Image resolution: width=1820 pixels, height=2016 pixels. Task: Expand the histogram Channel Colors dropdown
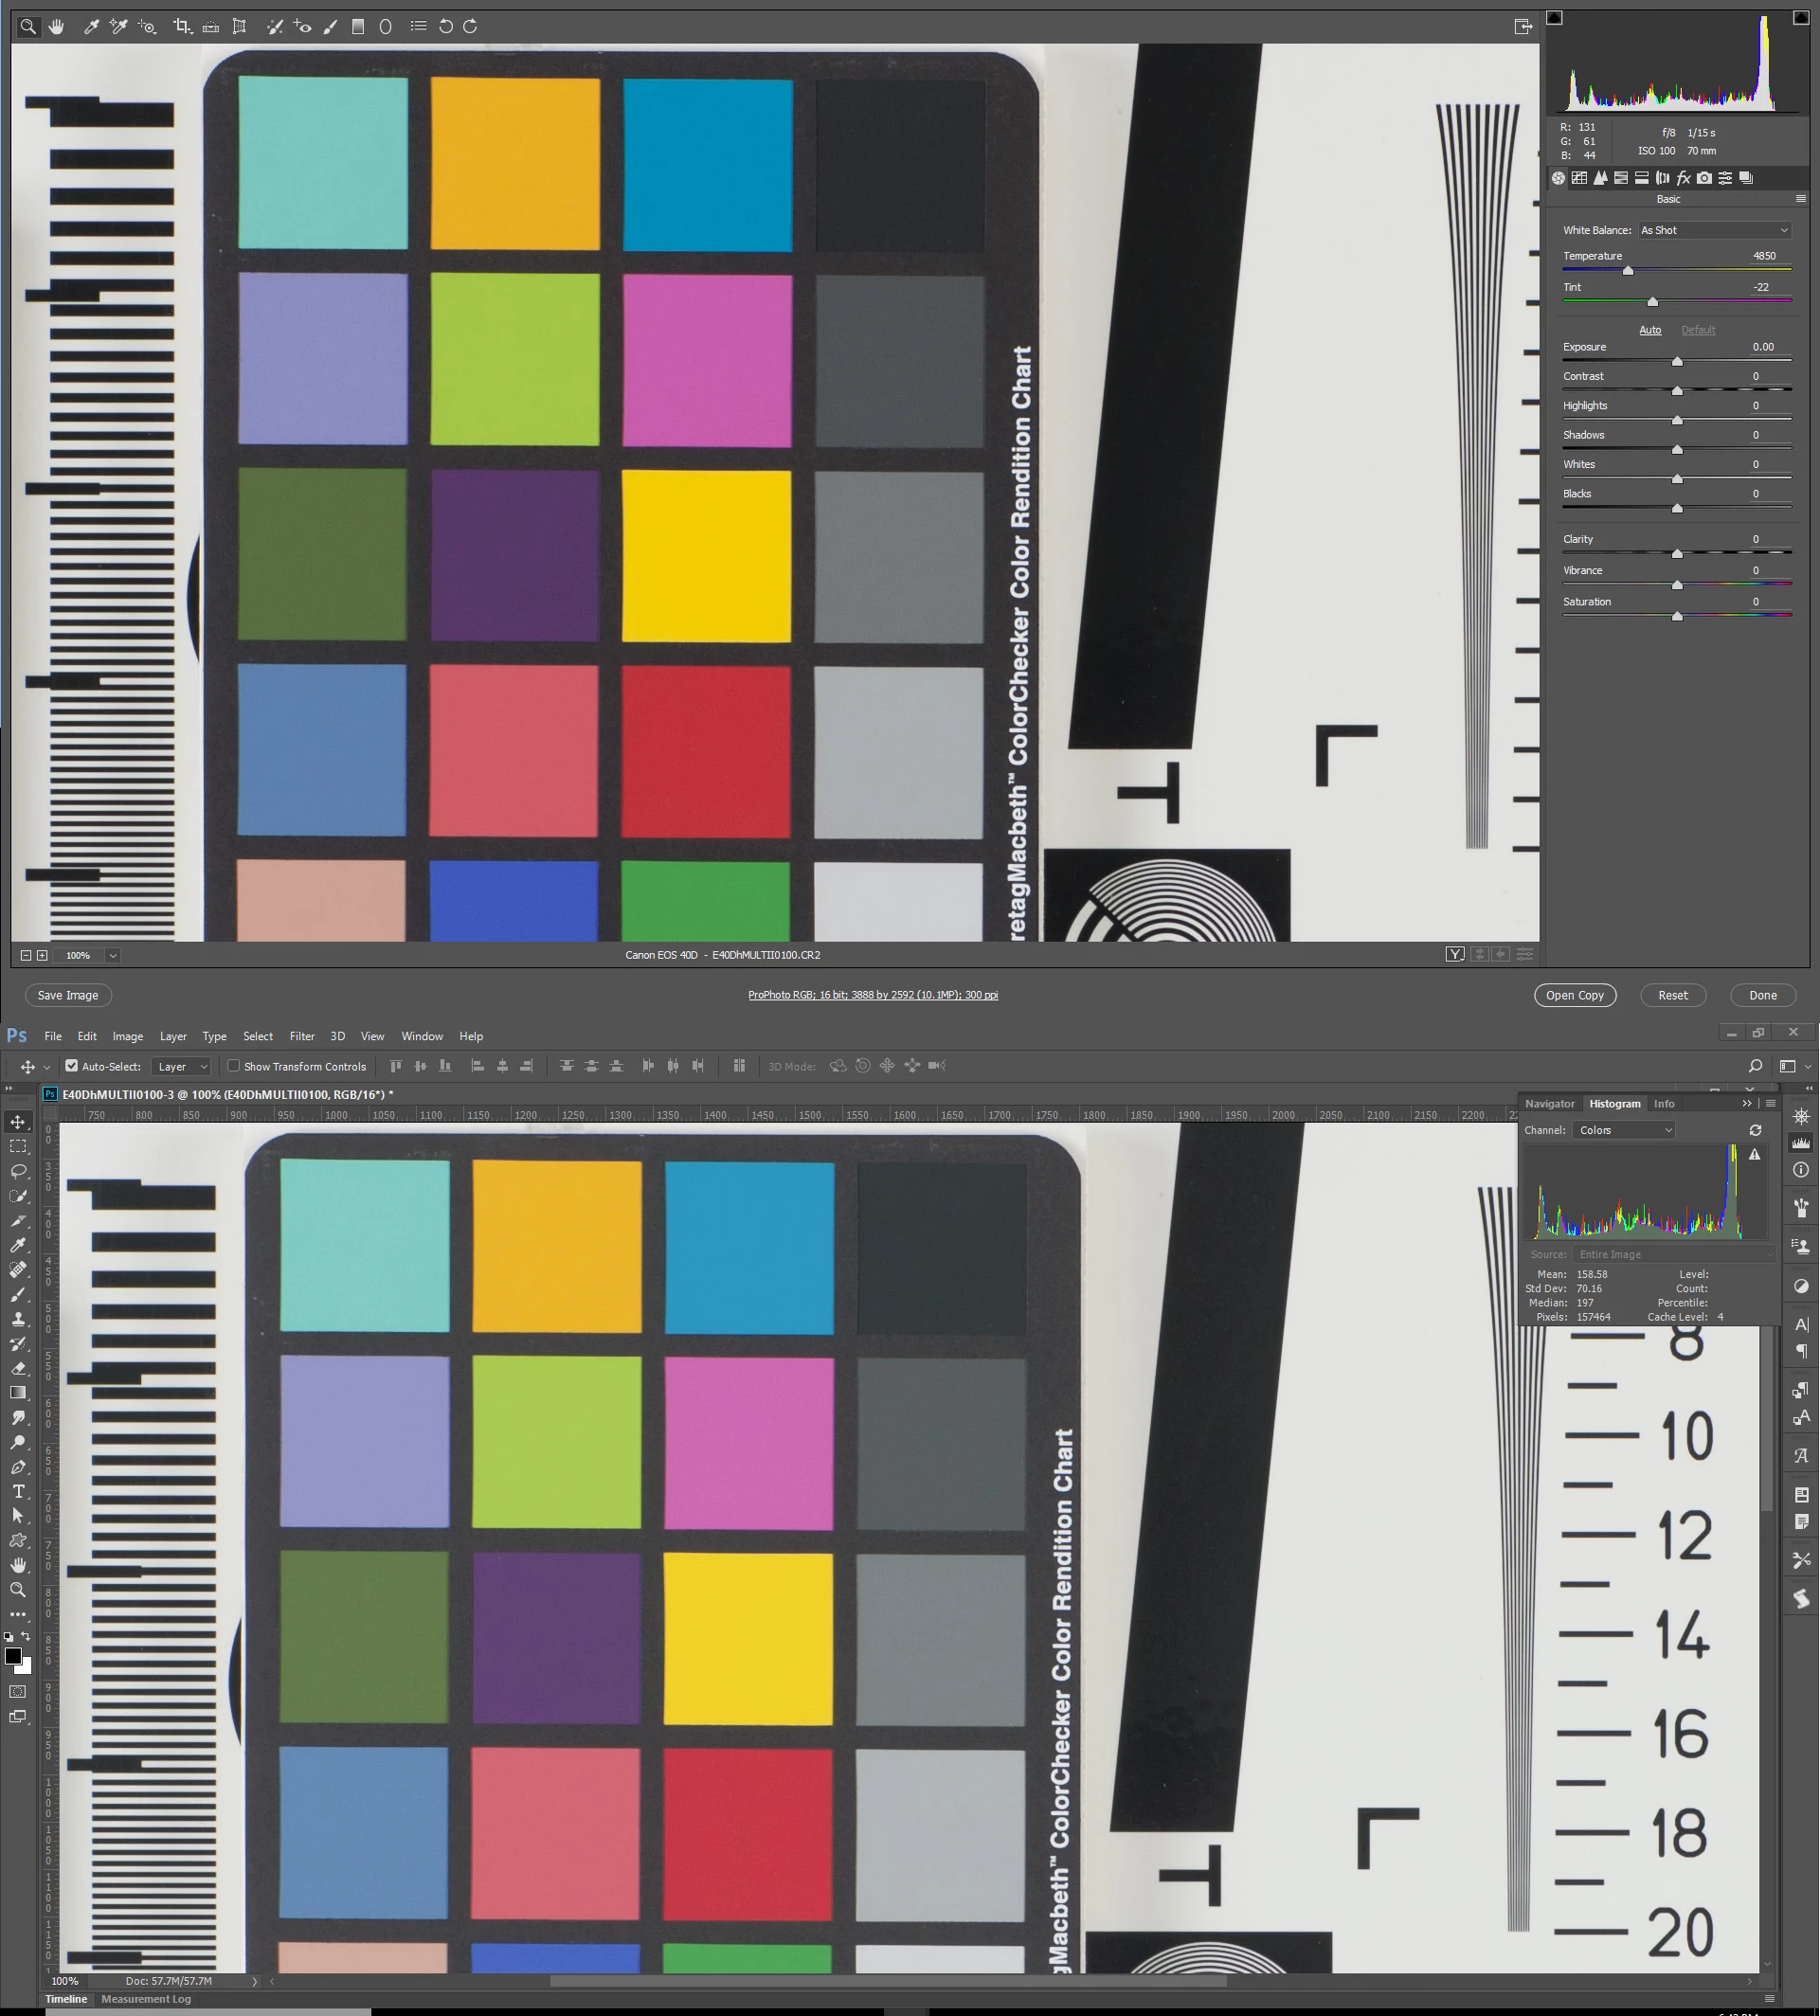pyautogui.click(x=1623, y=1130)
